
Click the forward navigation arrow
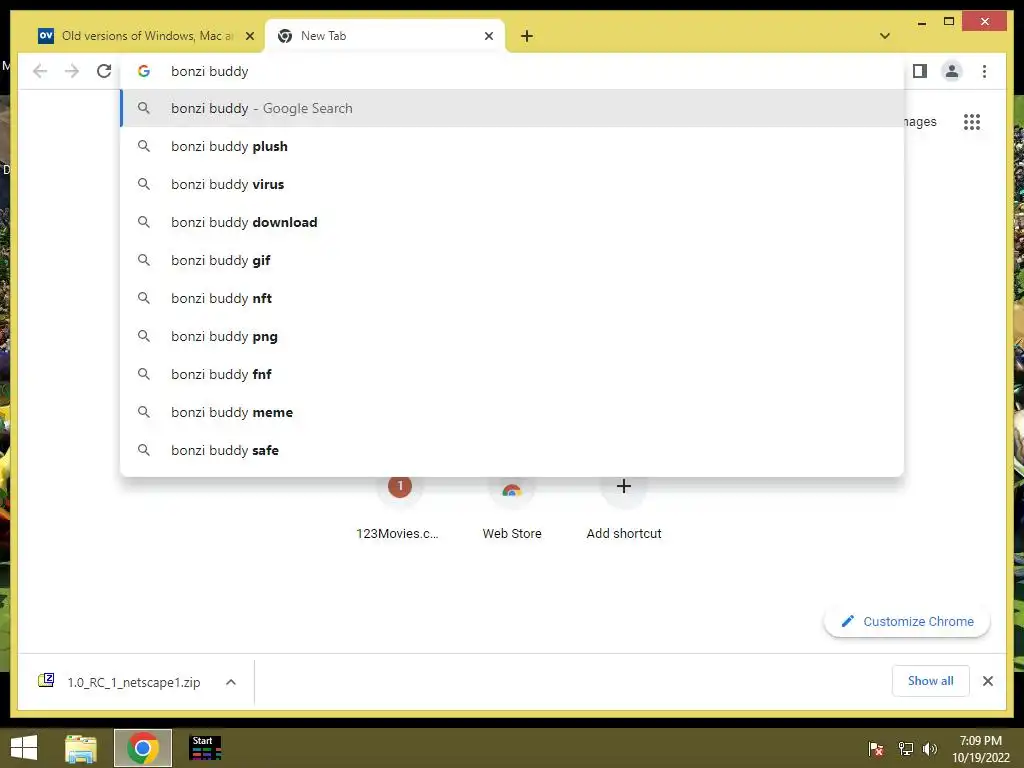point(72,71)
